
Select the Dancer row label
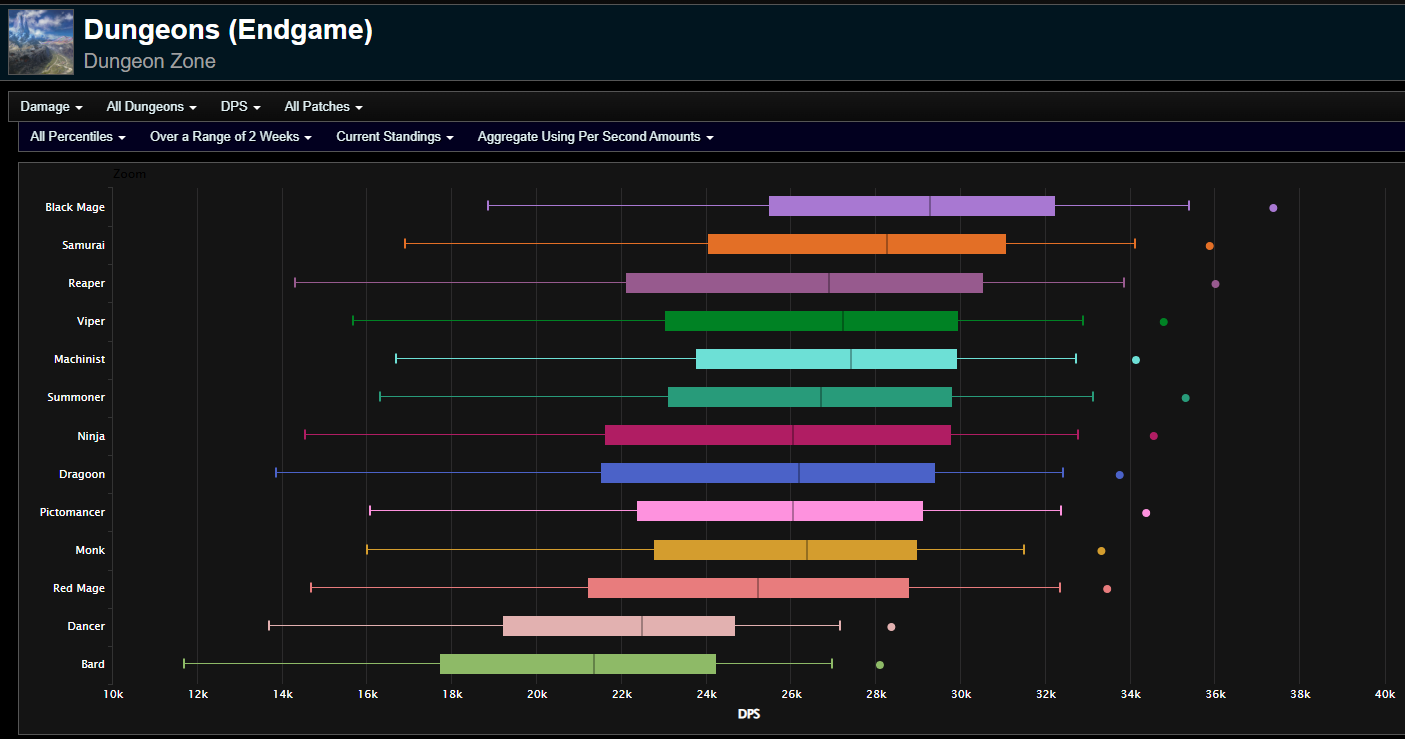[86, 626]
